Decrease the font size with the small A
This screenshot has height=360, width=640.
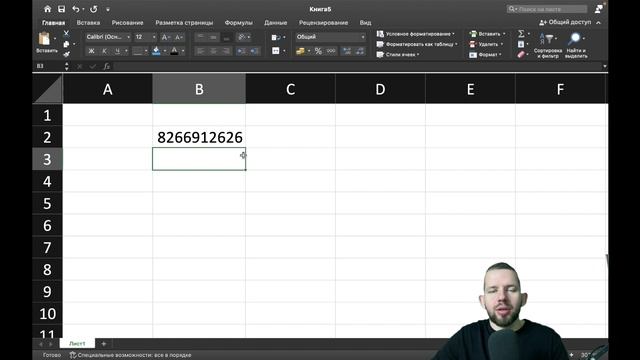coord(178,38)
